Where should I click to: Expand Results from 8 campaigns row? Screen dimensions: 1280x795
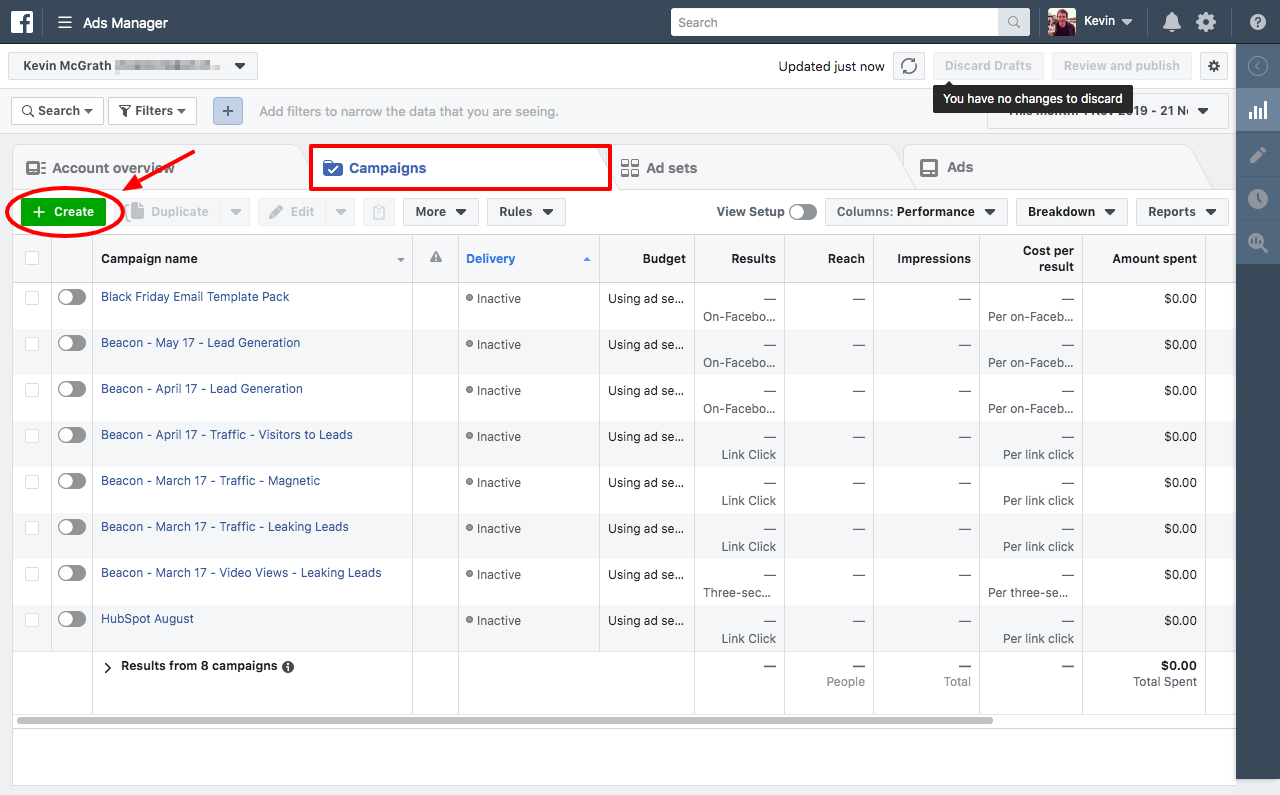[108, 667]
